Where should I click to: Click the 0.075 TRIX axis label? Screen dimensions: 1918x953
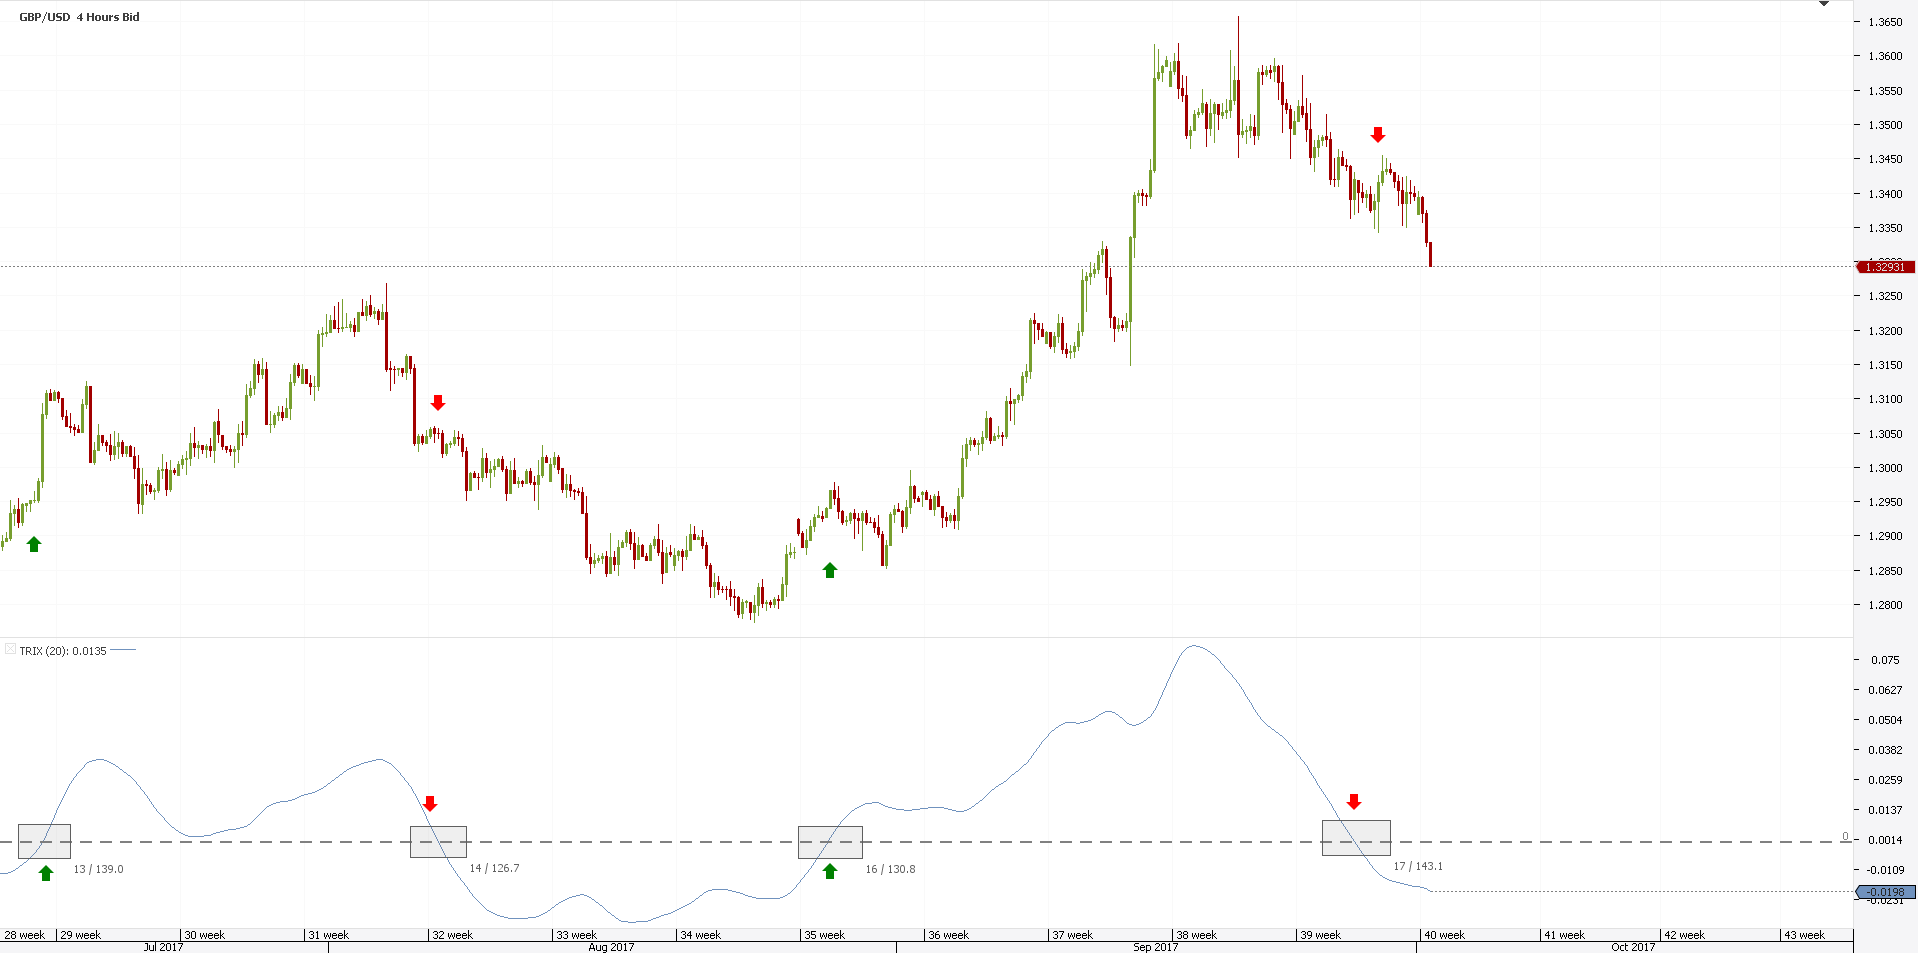click(x=1885, y=660)
